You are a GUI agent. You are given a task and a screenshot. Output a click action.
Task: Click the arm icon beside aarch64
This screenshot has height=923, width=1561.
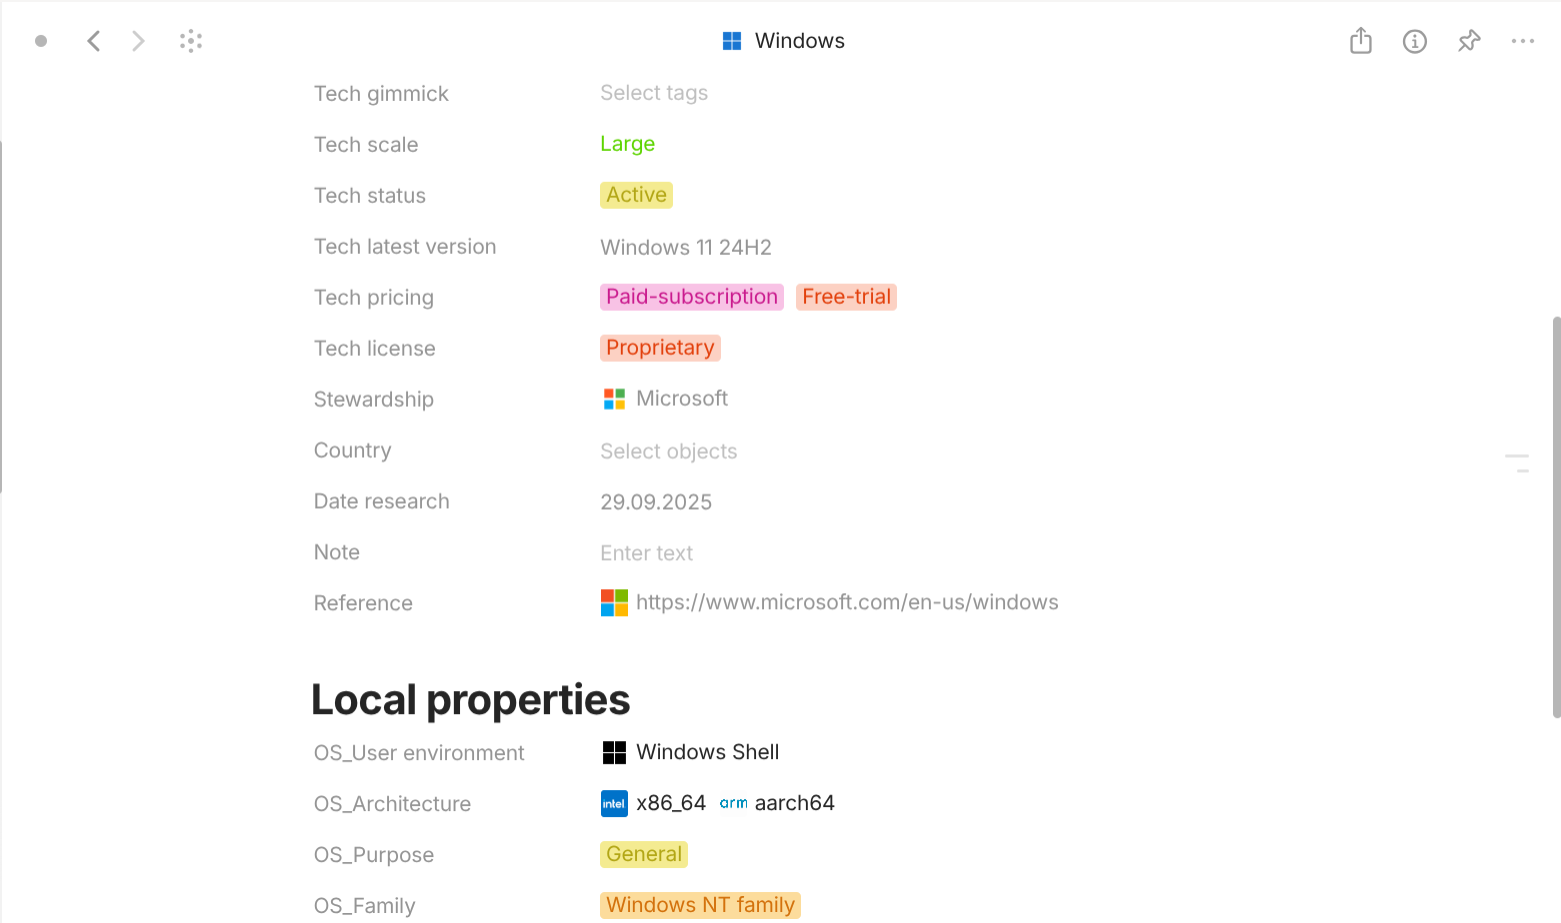733,802
